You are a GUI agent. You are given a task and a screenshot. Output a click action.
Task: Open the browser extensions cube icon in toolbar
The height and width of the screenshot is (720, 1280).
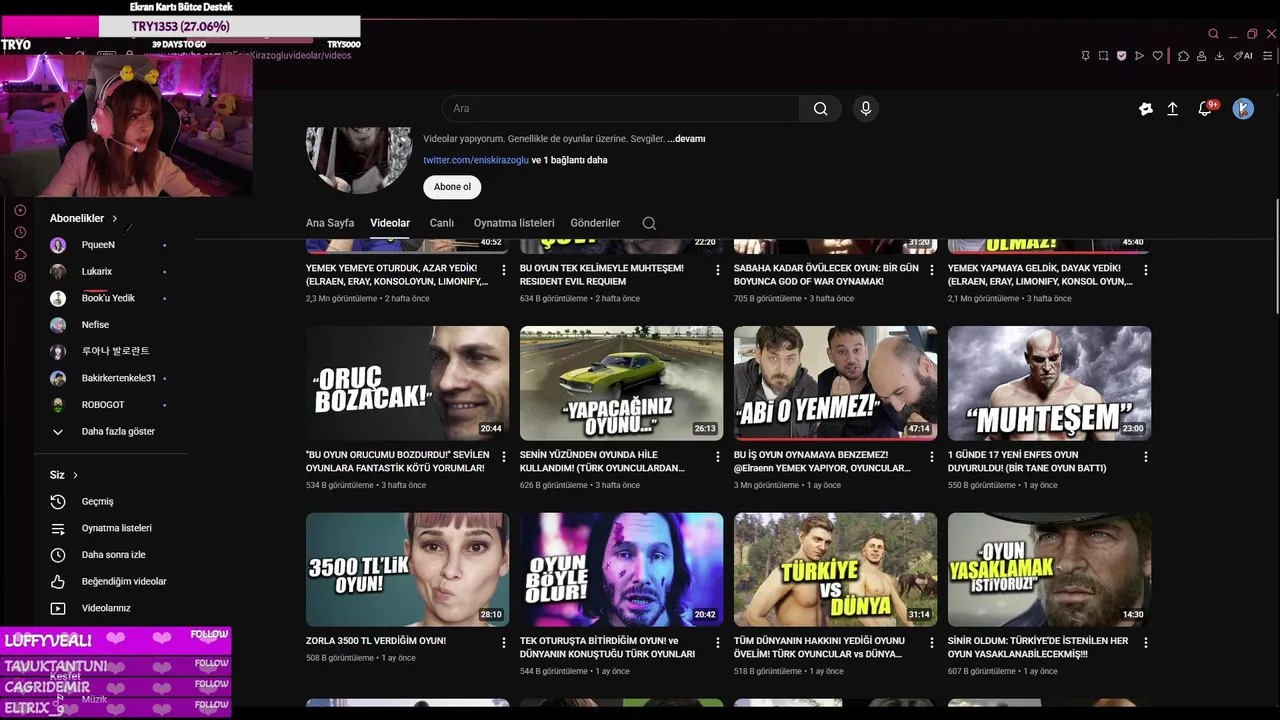[x=1183, y=56]
